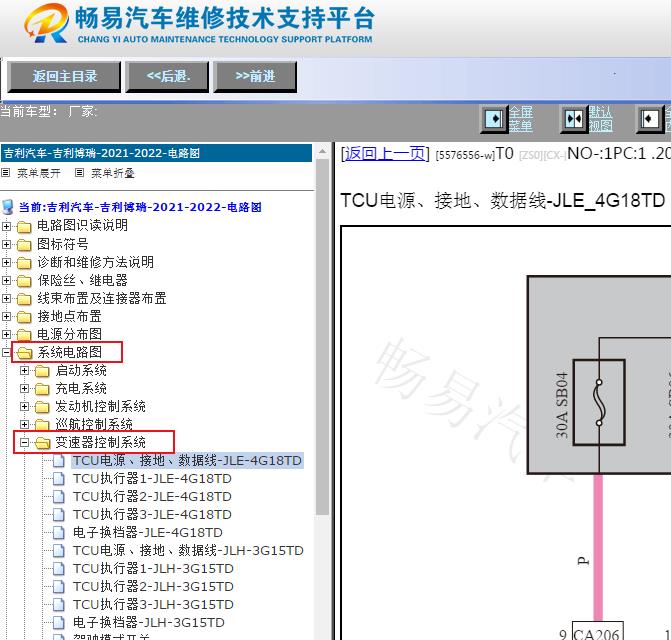This screenshot has width=671, height=640.
Task: Open the 电子换档器-JLE-4G18TD diagram
Action: [x=148, y=532]
